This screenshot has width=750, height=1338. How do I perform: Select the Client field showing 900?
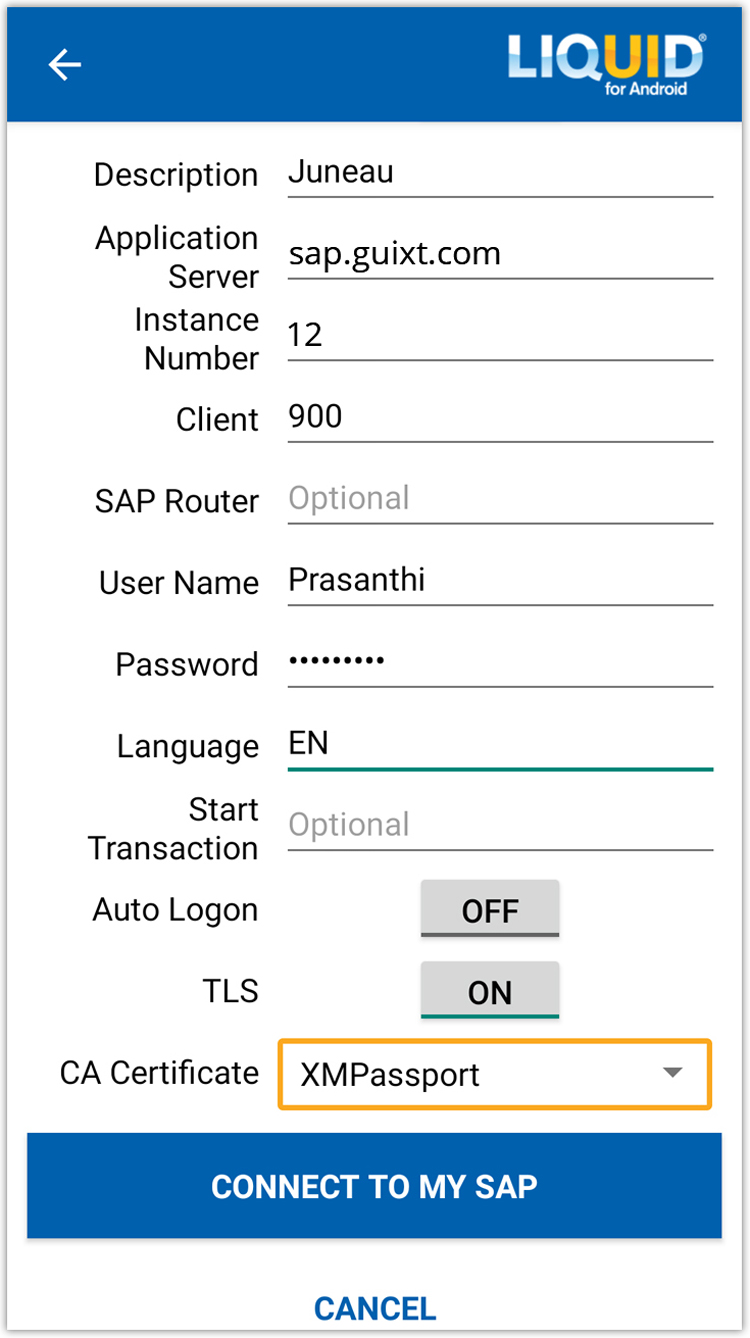[500, 417]
